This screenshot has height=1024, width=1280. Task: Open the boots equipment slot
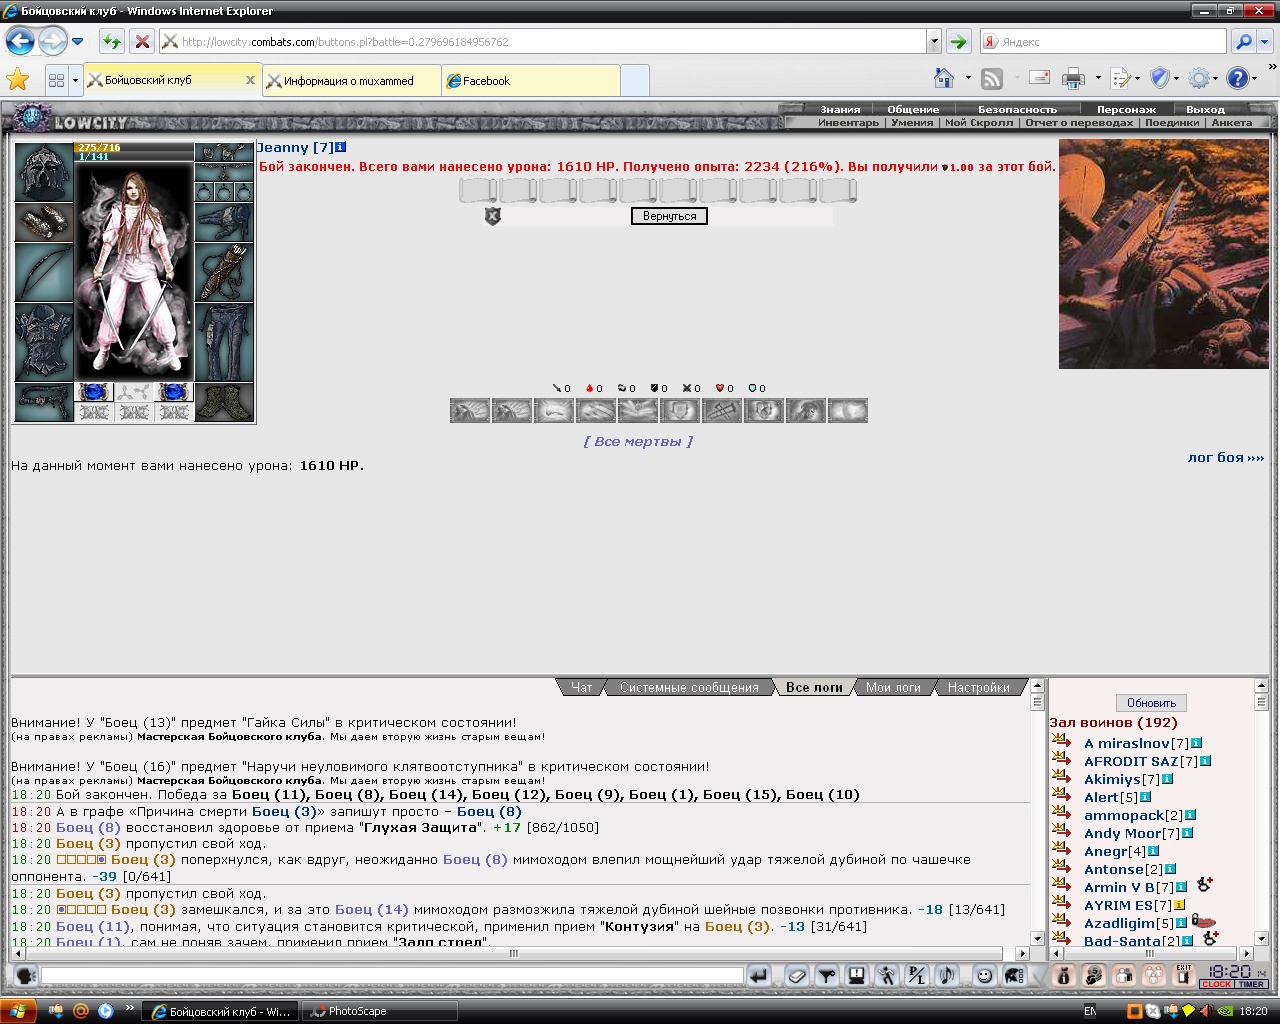pos(224,402)
